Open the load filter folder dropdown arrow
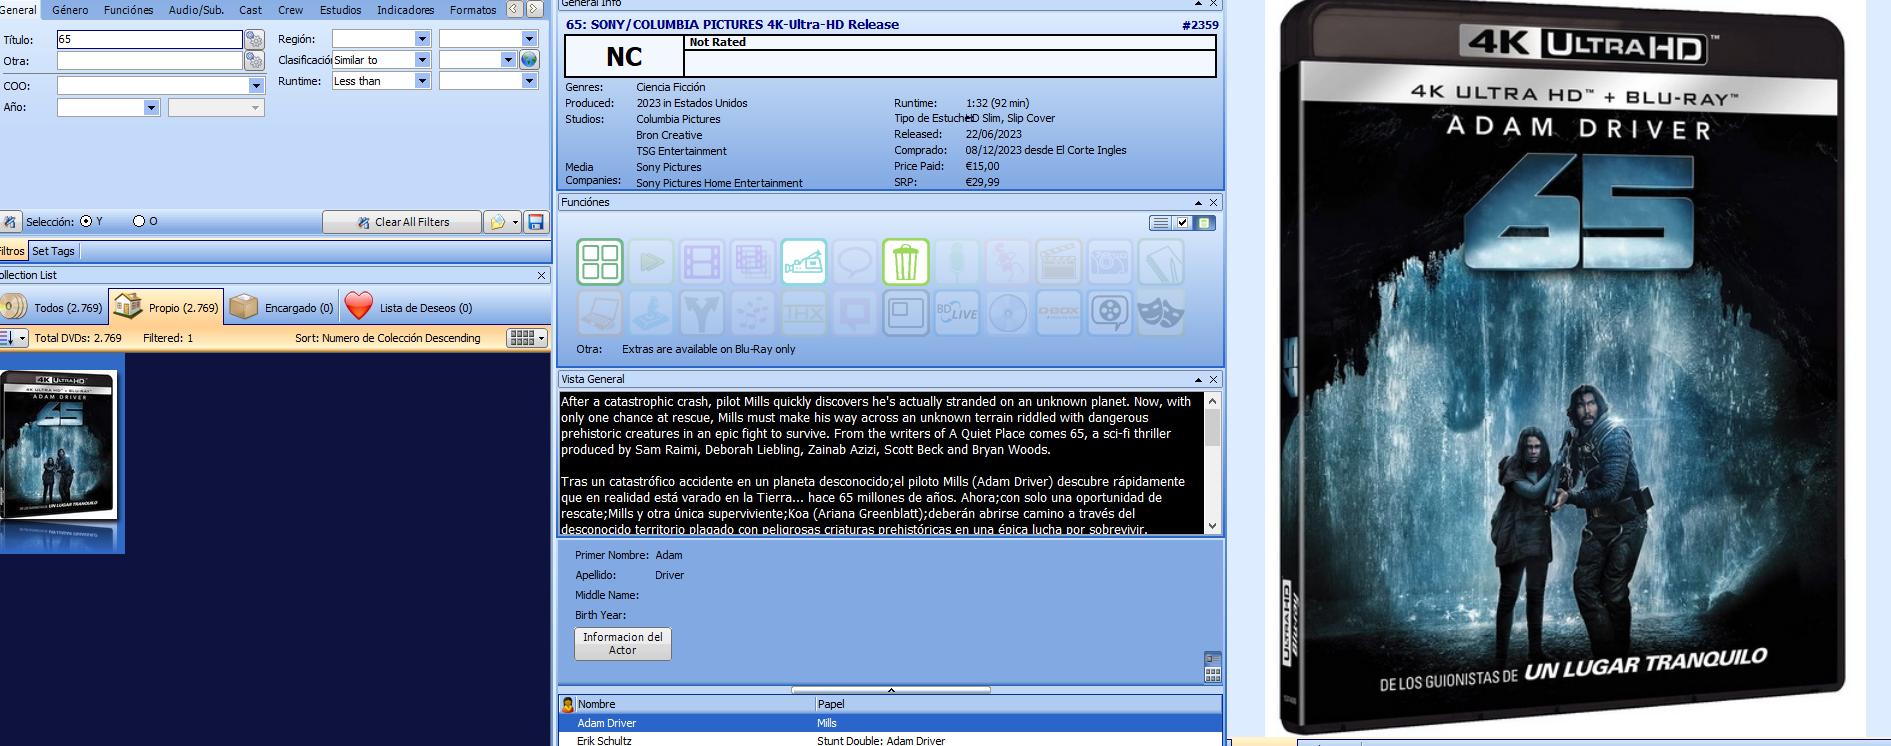Screen dimensions: 1891x746 pos(516,222)
